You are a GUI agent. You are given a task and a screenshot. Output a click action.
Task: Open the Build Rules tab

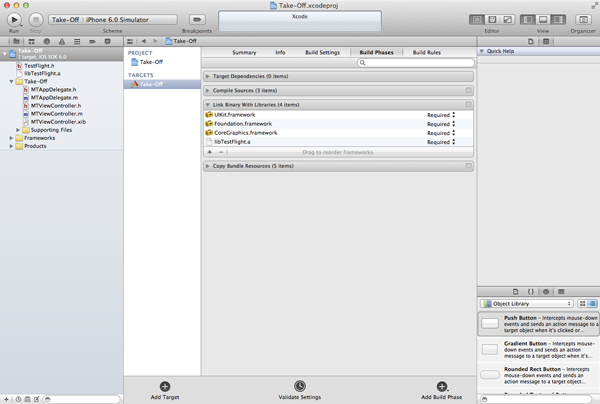pyautogui.click(x=427, y=52)
